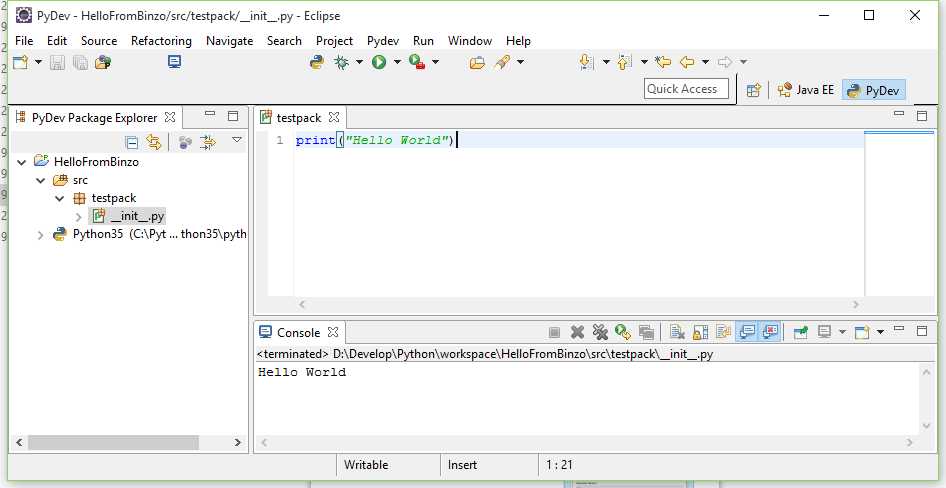Open the Navigate menu

pos(229,40)
